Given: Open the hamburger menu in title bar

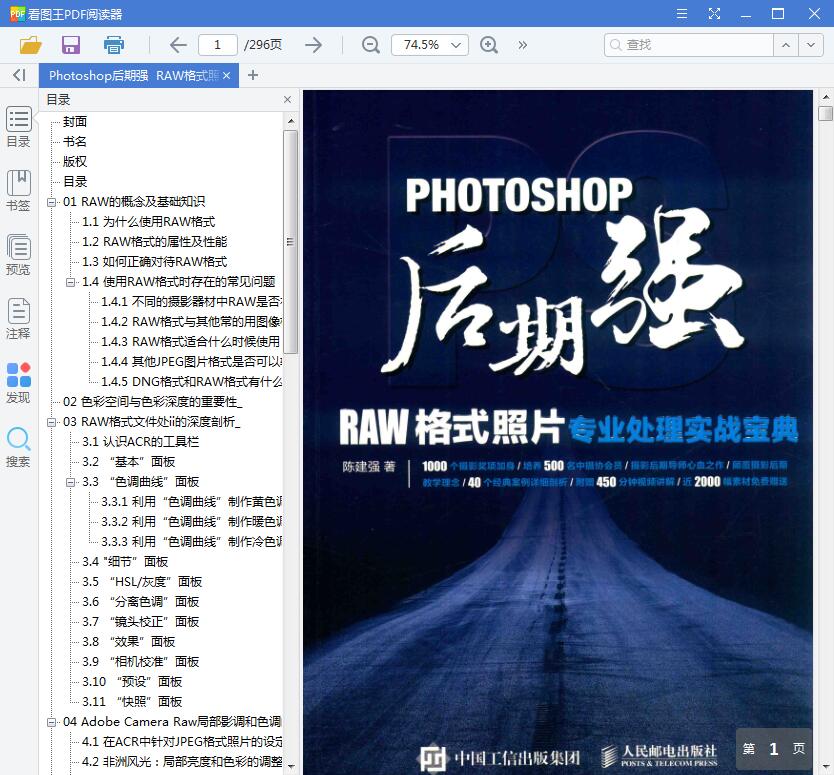Looking at the screenshot, I should point(681,14).
